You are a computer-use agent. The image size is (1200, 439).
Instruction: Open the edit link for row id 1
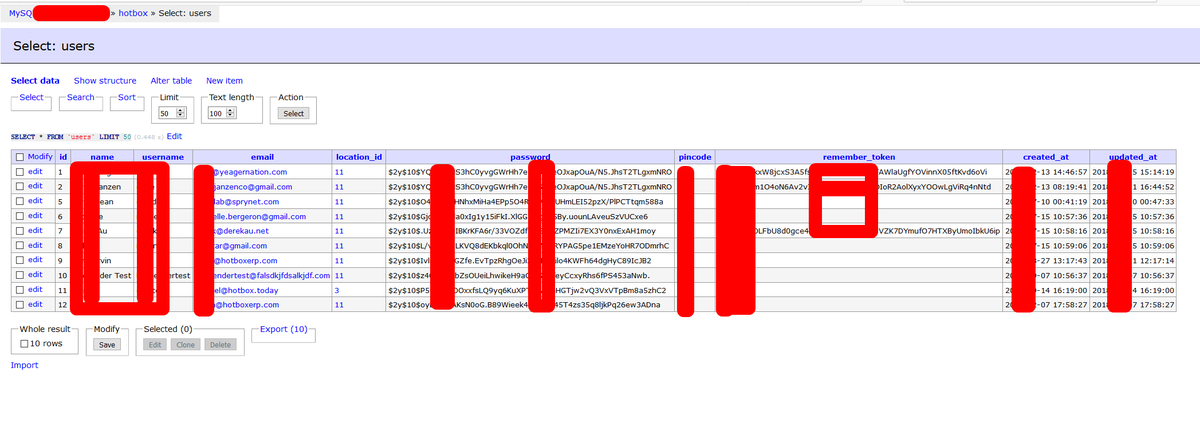(36, 172)
